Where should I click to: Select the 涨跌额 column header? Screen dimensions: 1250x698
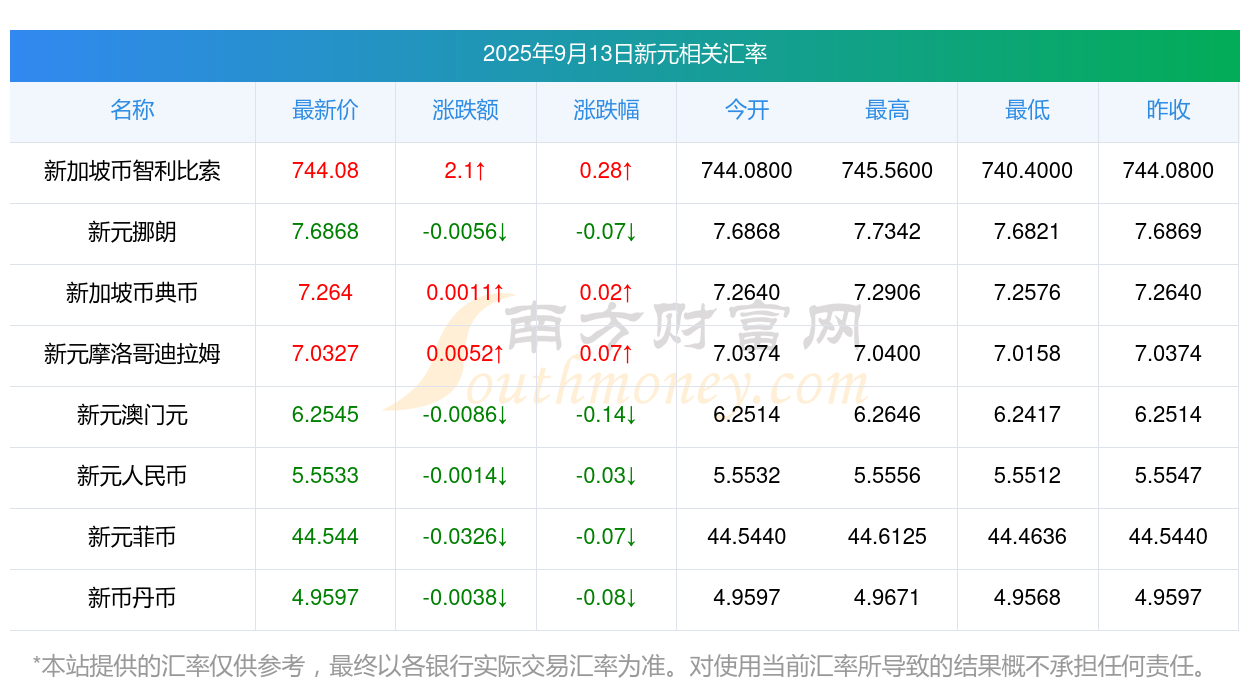click(x=466, y=110)
